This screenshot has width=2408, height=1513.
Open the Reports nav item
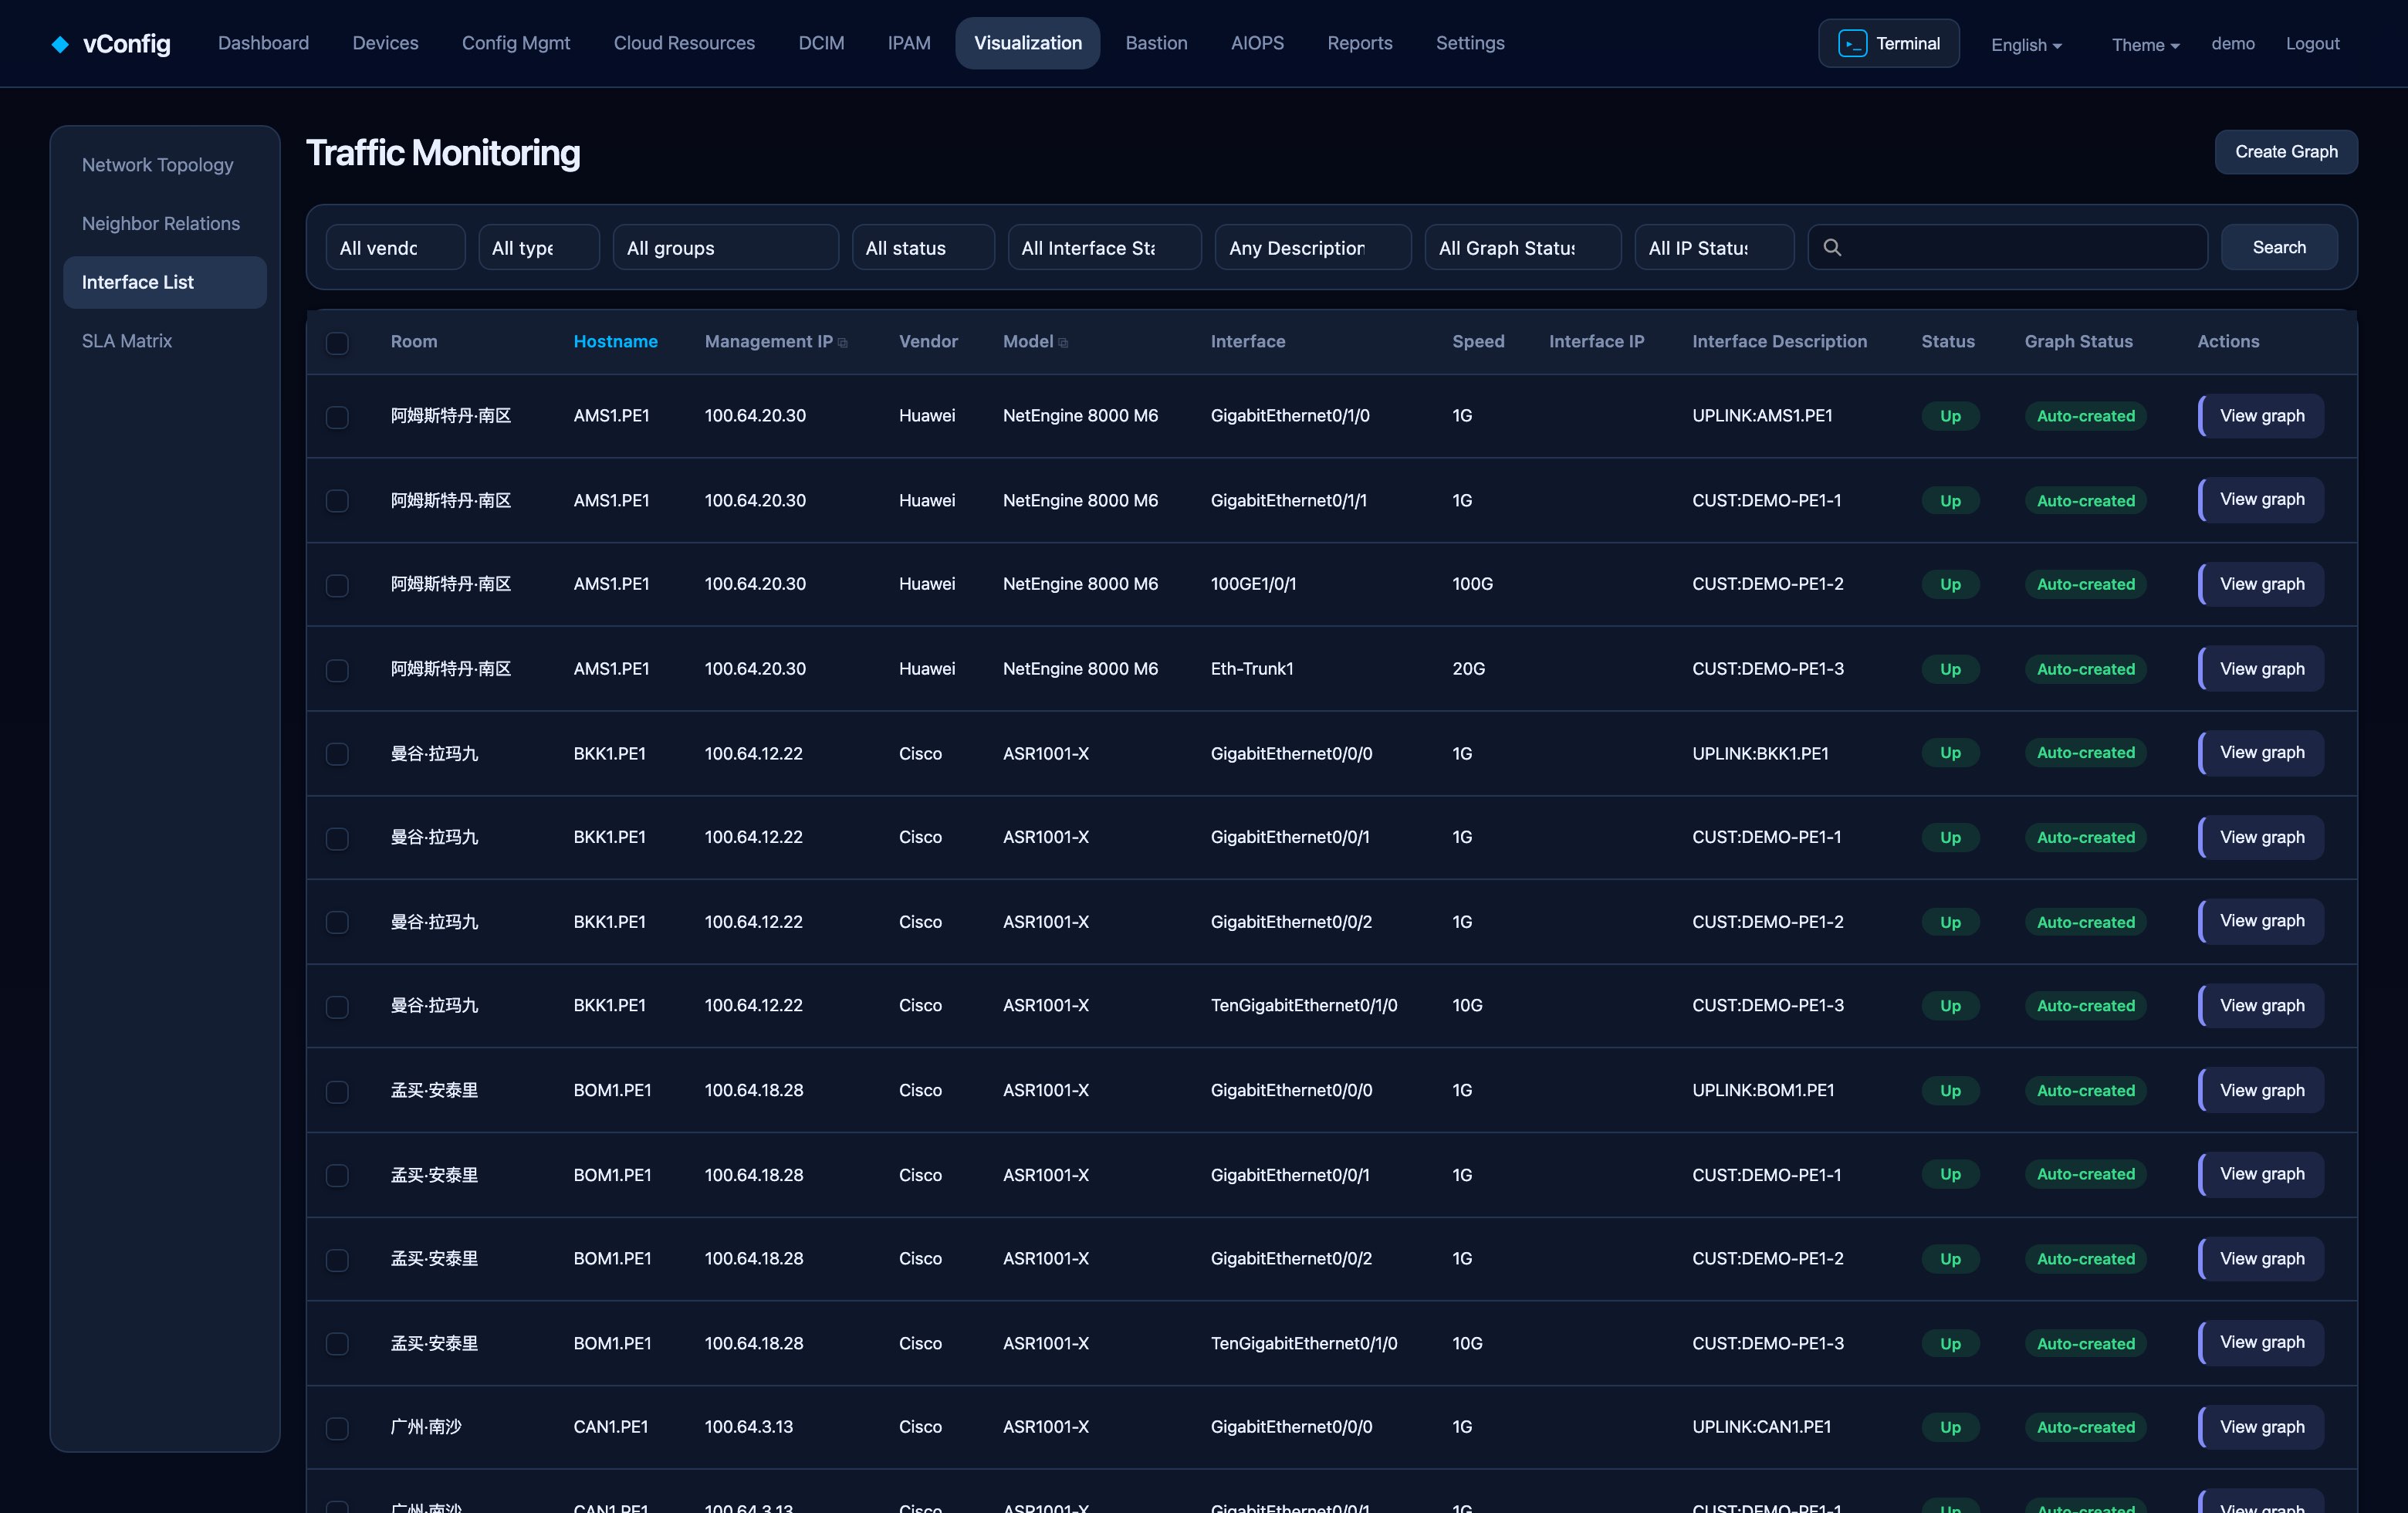click(1359, 43)
